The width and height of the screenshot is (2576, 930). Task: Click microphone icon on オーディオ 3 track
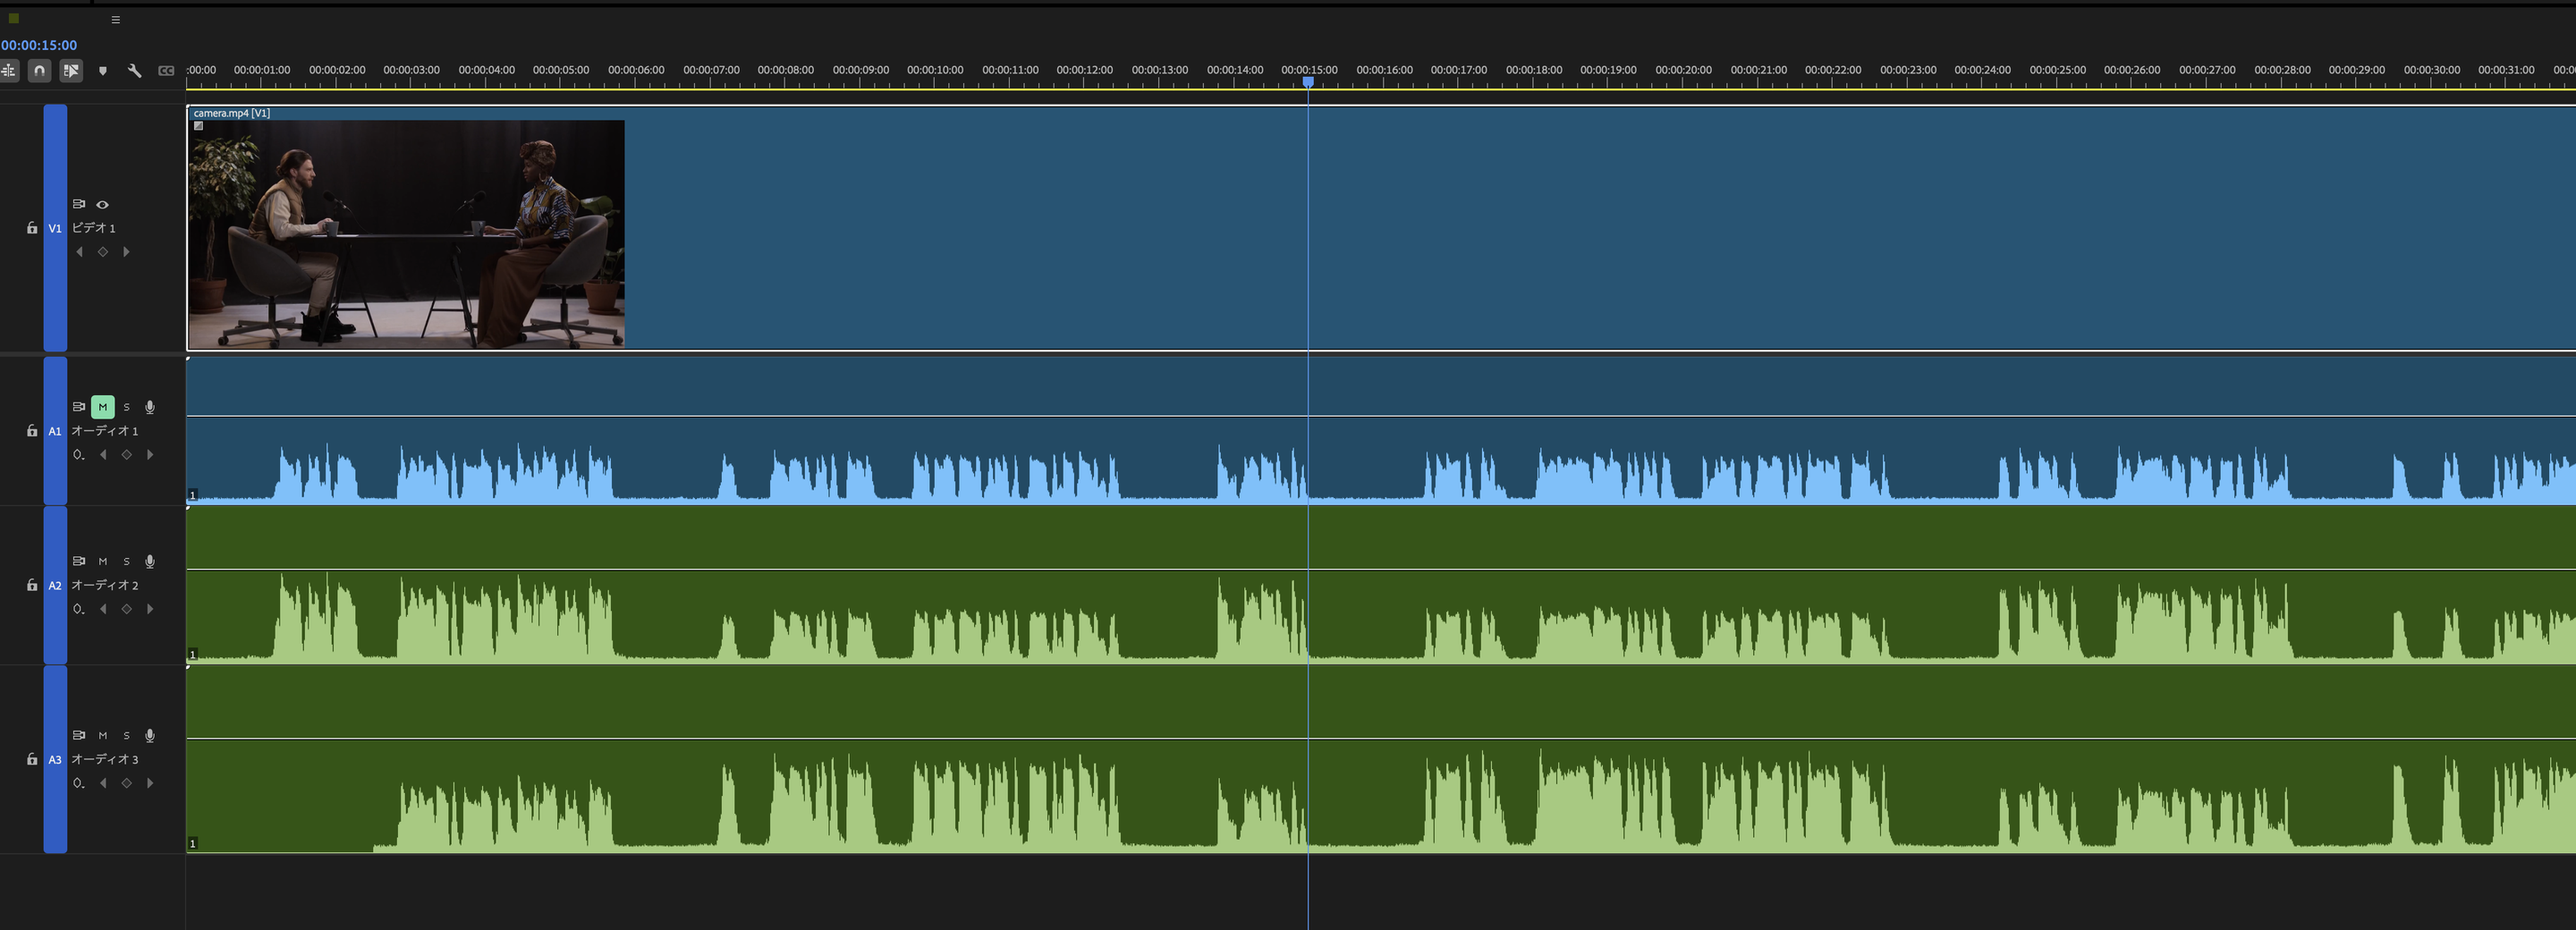pos(150,735)
